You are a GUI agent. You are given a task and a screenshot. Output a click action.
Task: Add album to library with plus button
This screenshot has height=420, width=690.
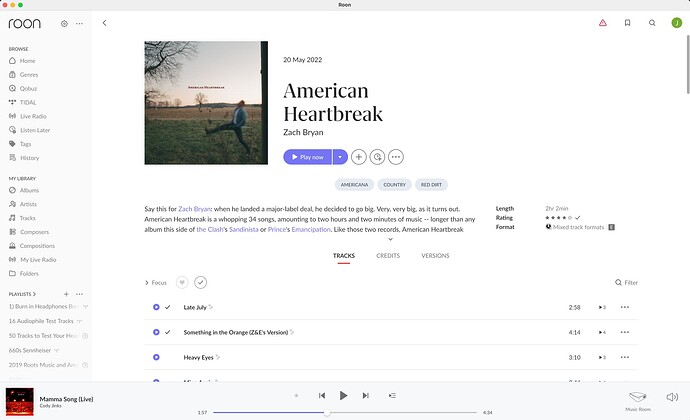(359, 157)
